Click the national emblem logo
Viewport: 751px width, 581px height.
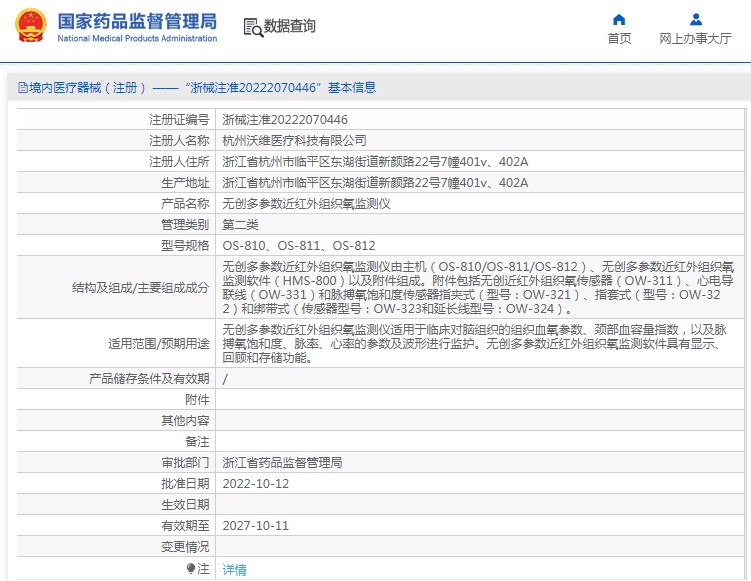(31, 26)
